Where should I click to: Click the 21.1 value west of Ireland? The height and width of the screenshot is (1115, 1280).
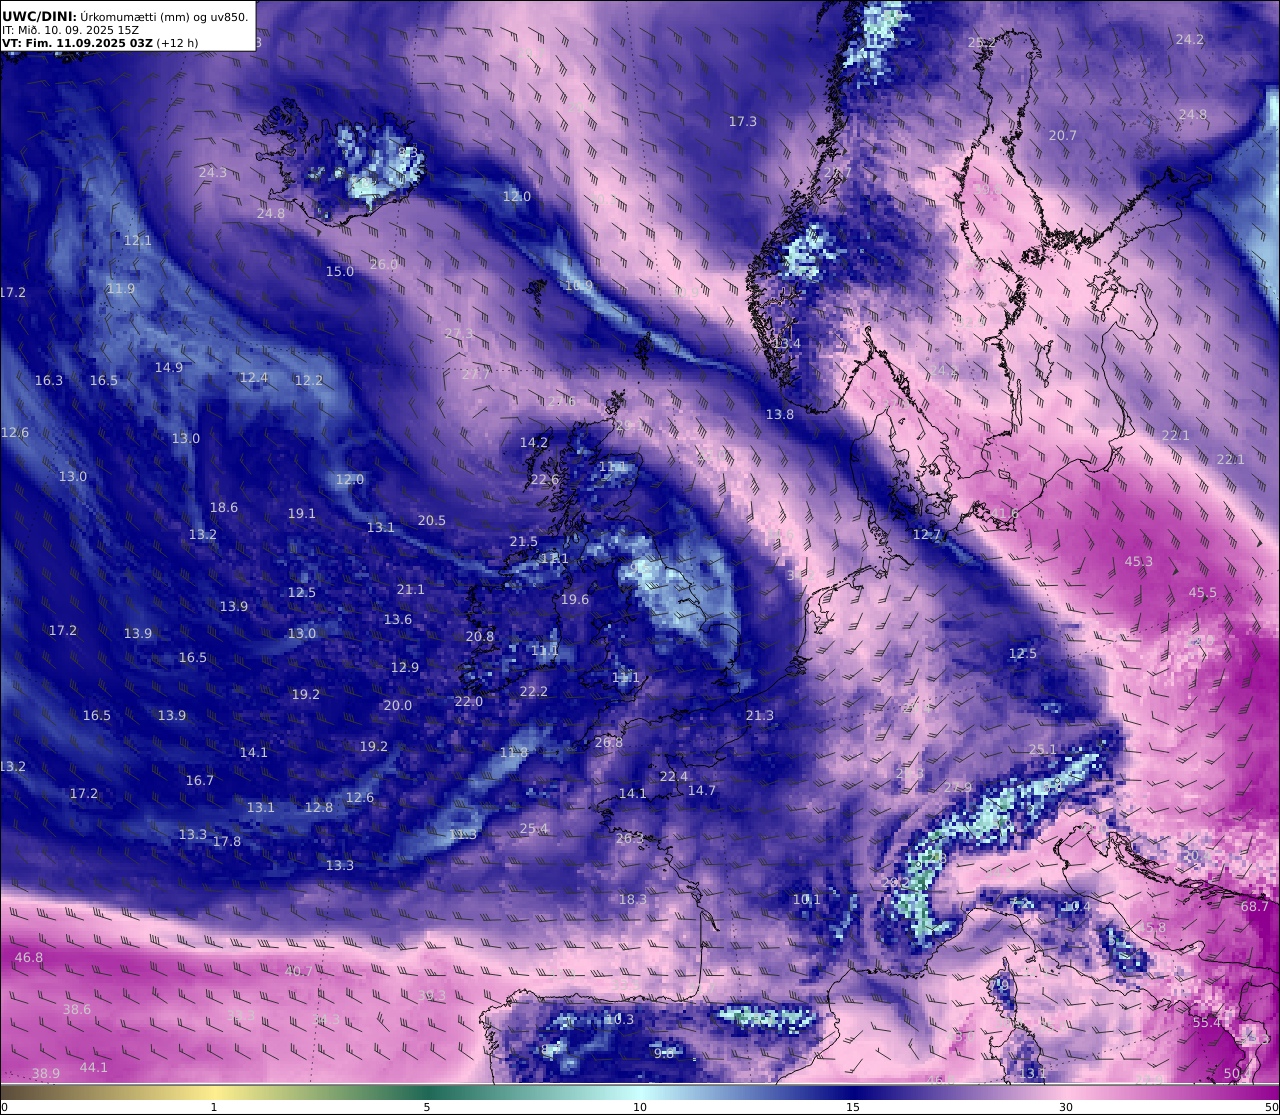pos(411,590)
